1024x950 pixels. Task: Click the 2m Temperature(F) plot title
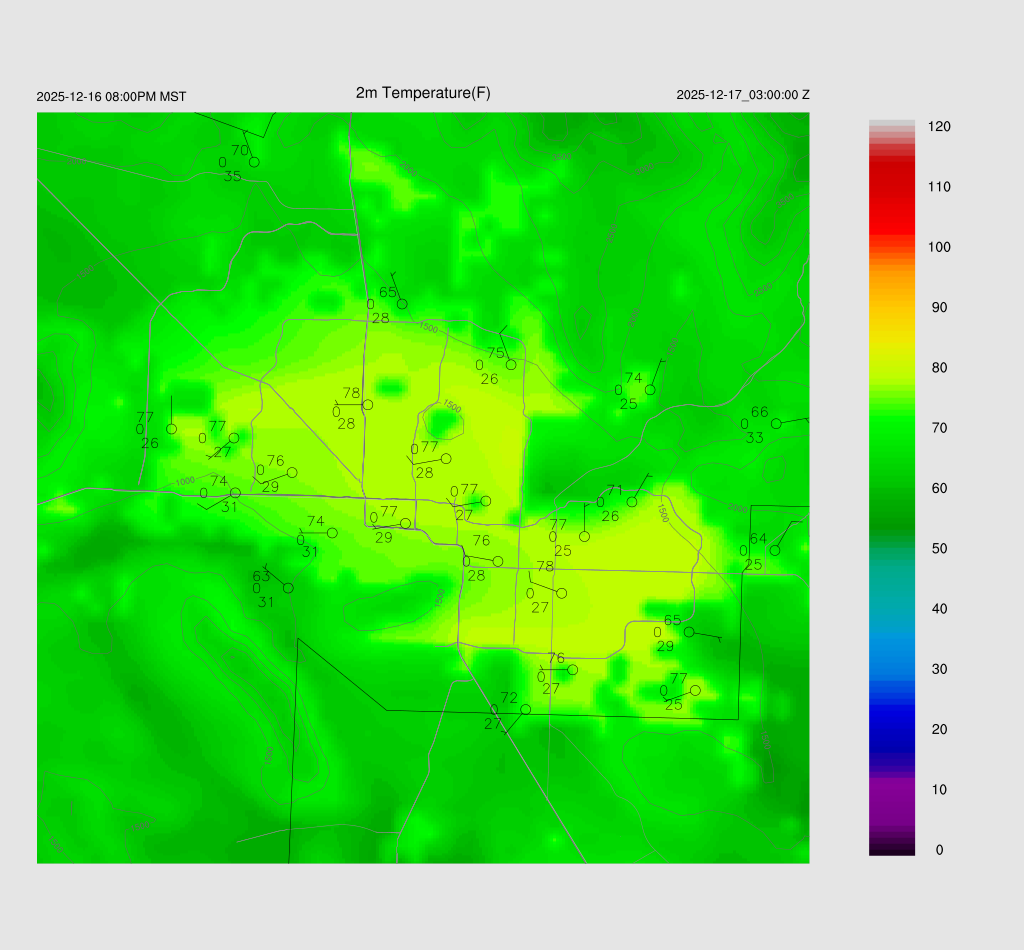click(x=423, y=93)
